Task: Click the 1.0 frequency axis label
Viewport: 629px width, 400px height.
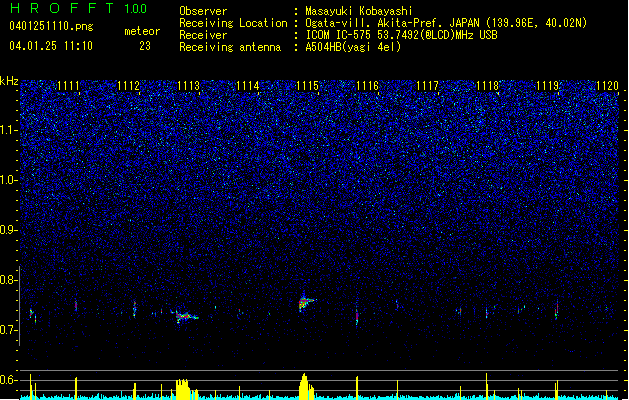Action: coord(8,180)
